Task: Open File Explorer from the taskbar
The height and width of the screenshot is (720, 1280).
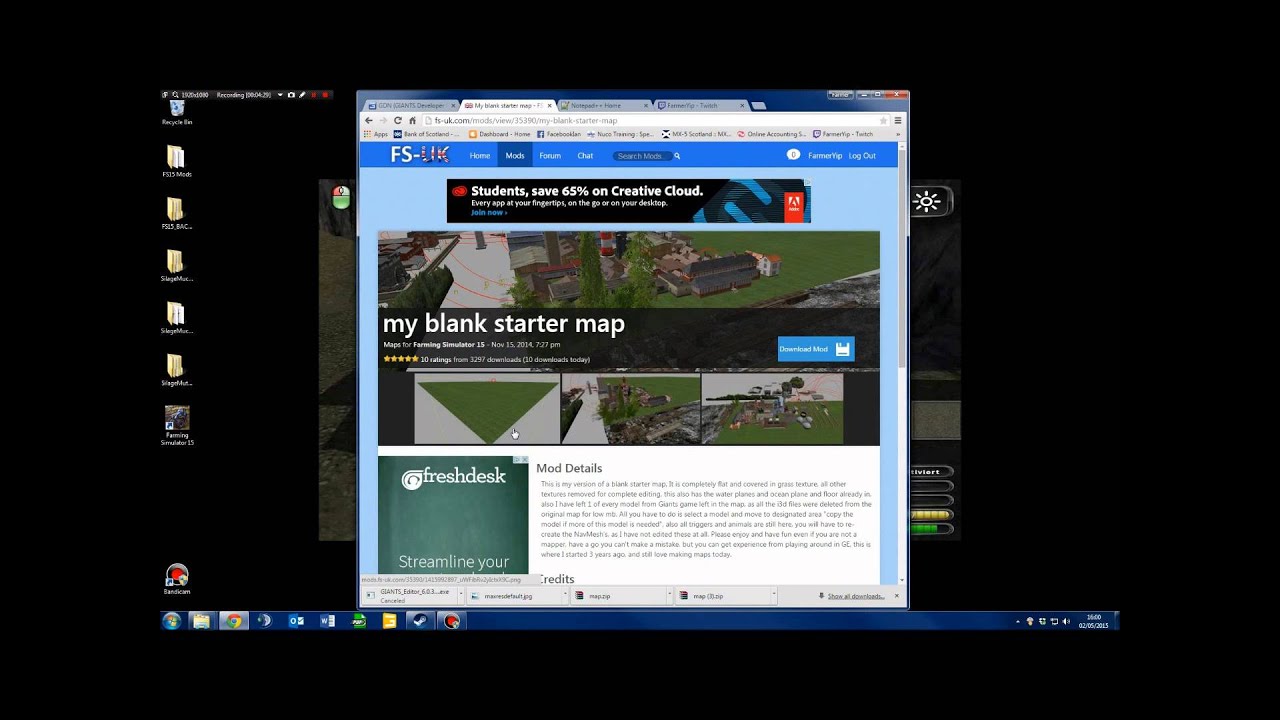Action: 202,621
